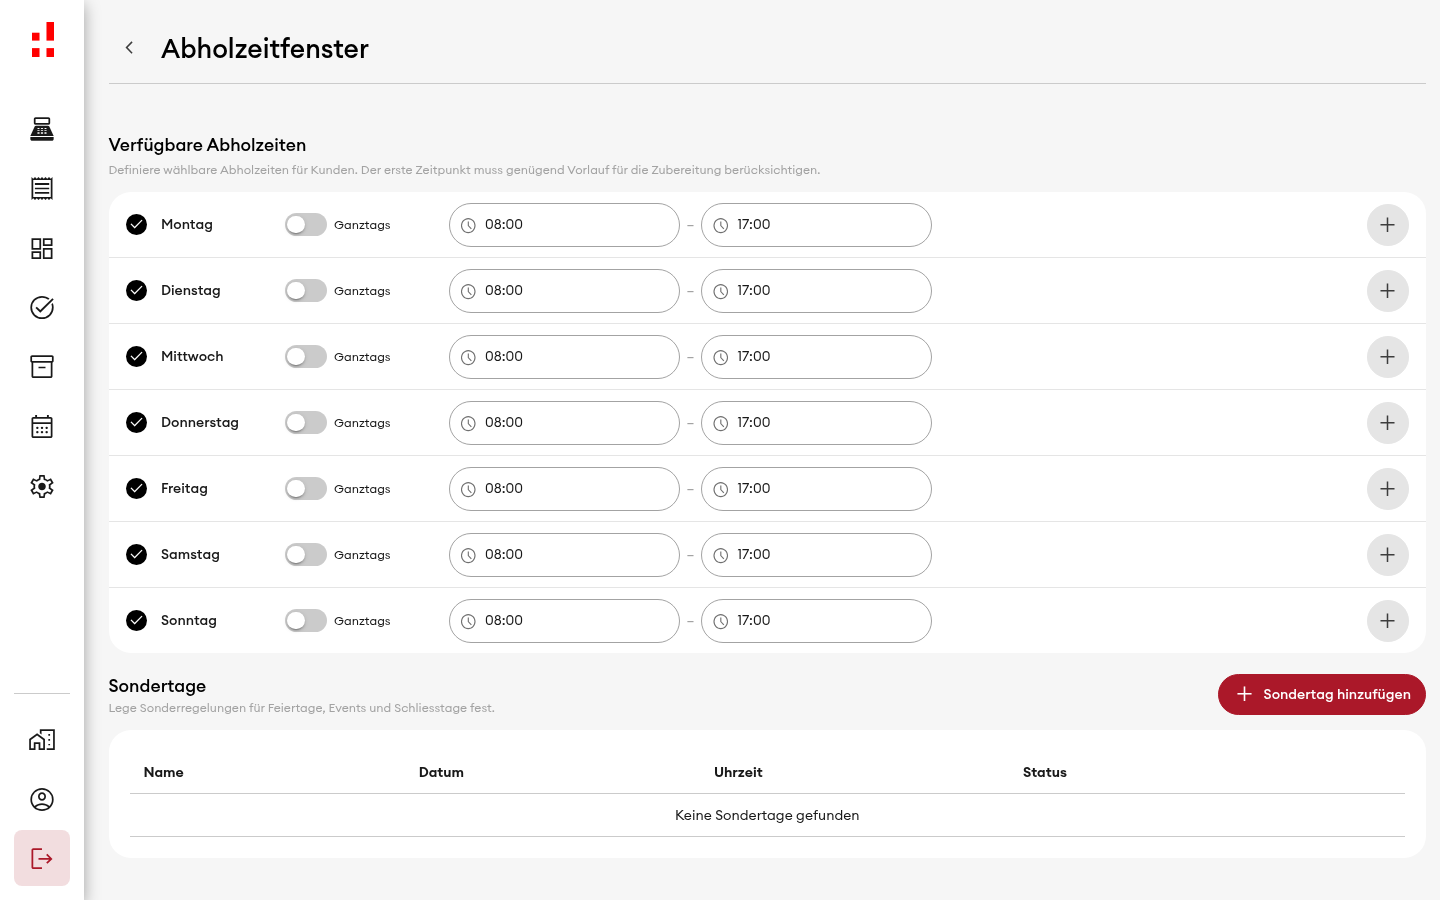Add a time slot for Donnerstag
The height and width of the screenshot is (900, 1440).
pyautogui.click(x=1388, y=423)
